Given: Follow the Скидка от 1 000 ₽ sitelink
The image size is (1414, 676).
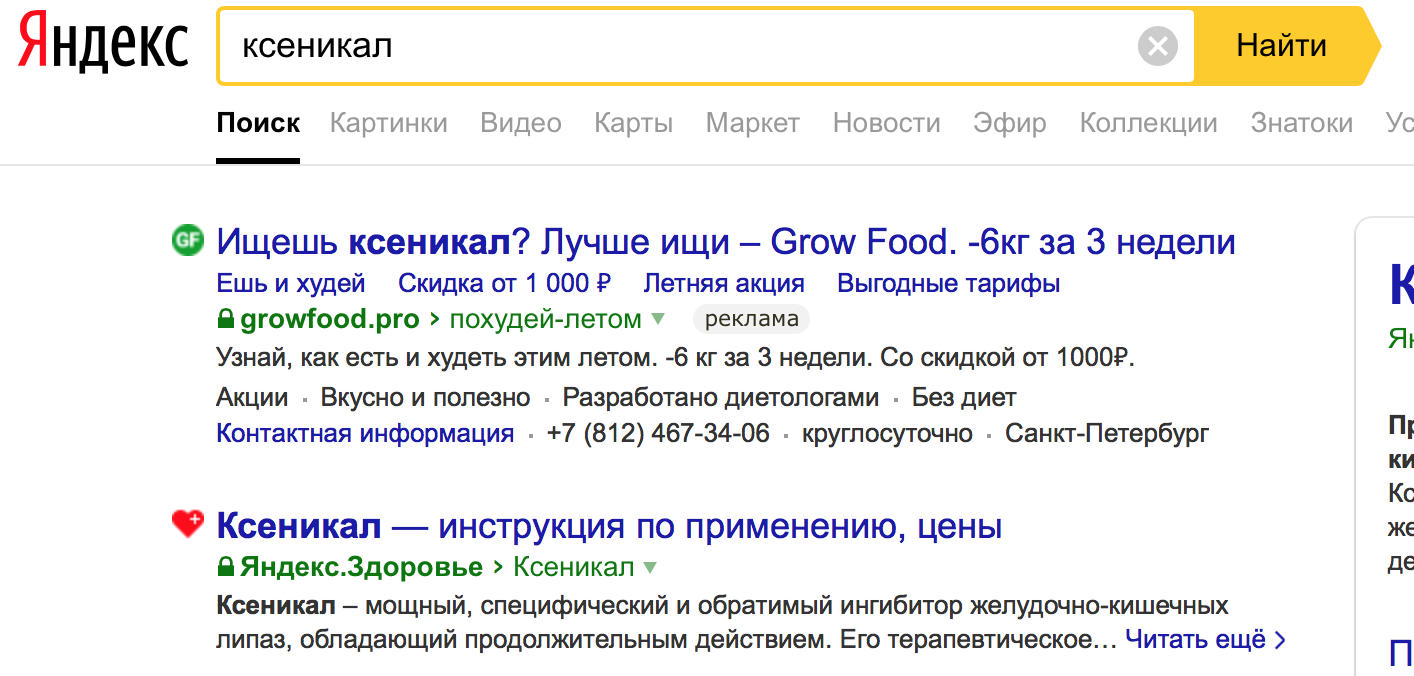Looking at the screenshot, I should (504, 283).
